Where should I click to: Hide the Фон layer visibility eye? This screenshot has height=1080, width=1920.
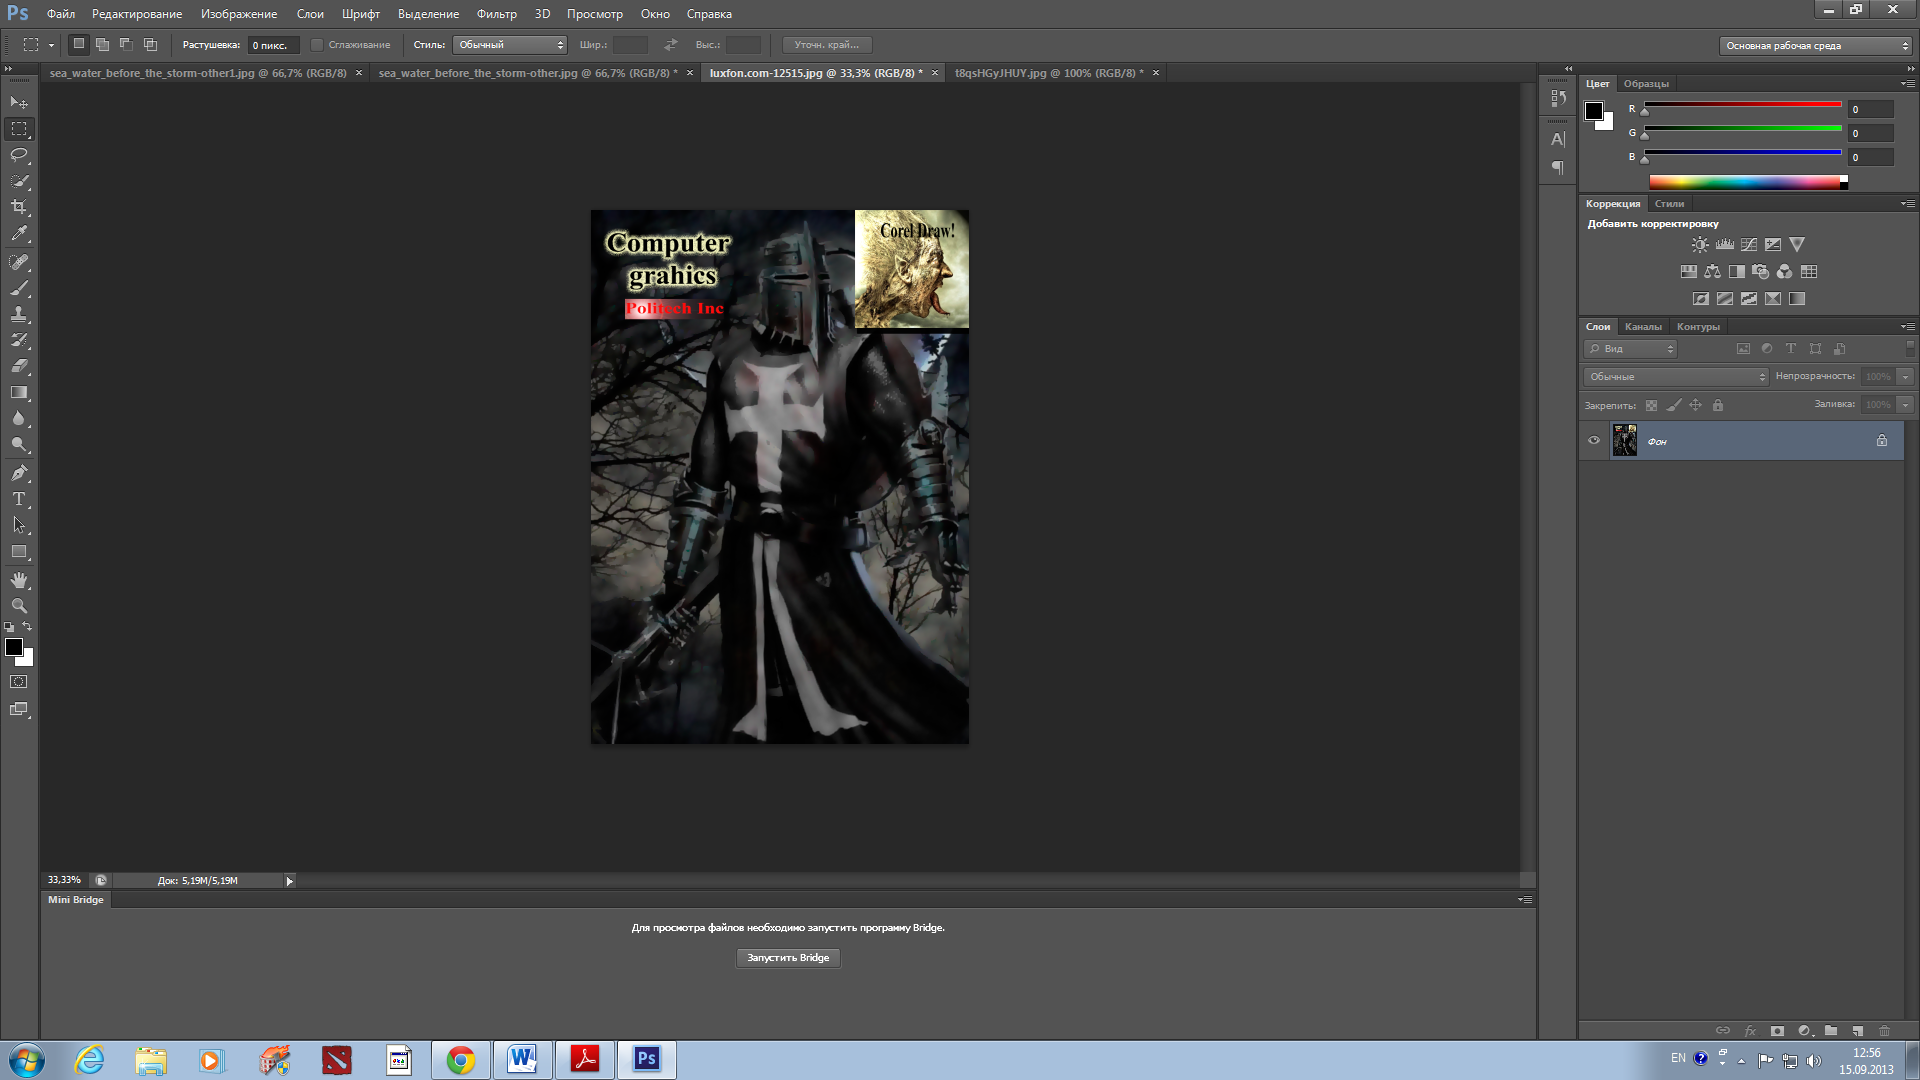coord(1594,440)
